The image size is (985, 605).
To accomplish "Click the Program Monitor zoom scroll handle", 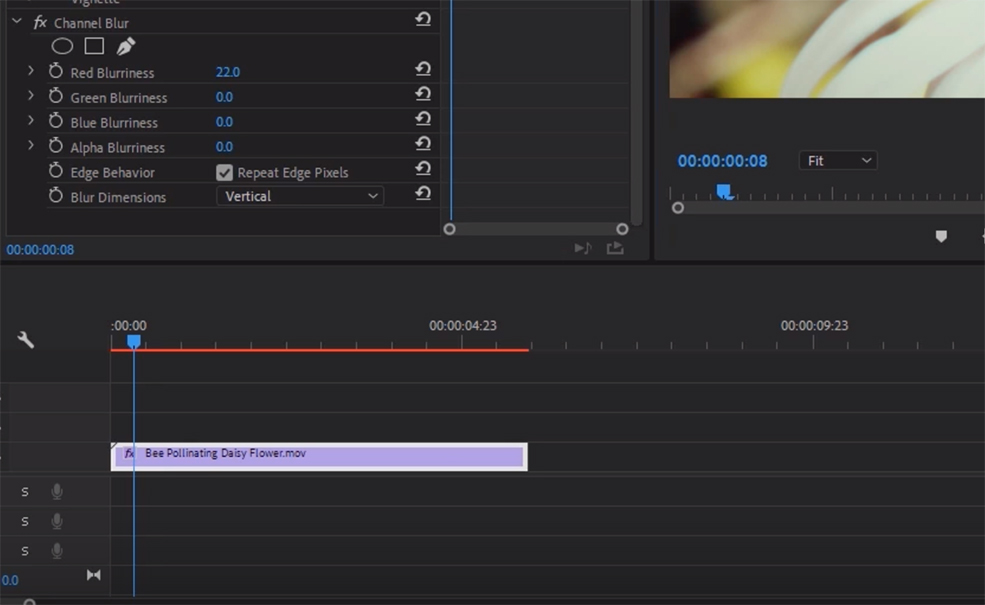I will (678, 208).
